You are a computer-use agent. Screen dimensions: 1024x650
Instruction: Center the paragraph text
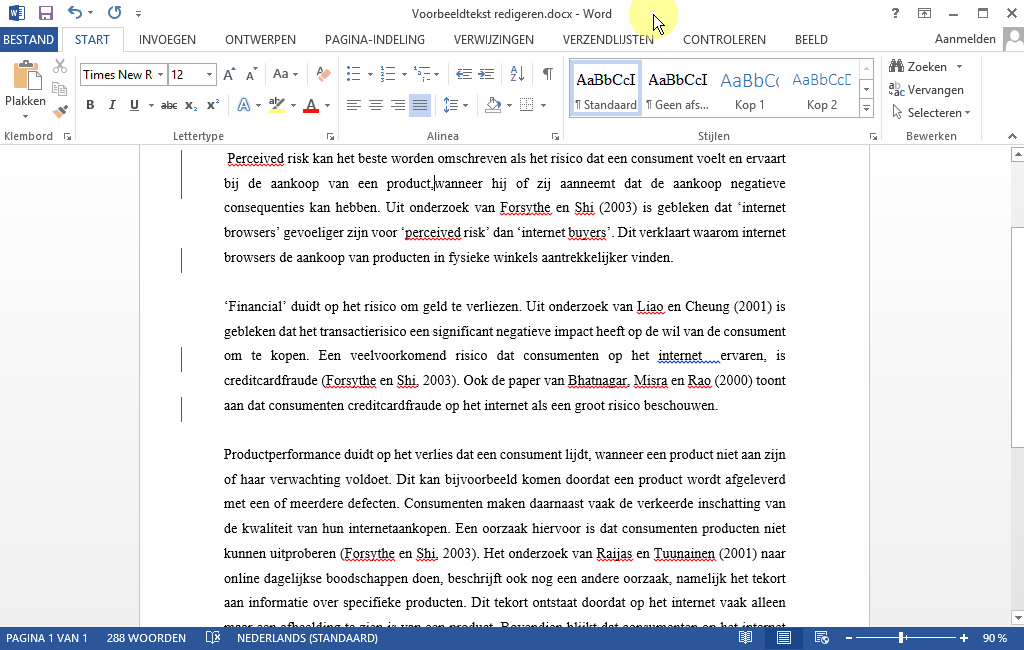pos(376,105)
